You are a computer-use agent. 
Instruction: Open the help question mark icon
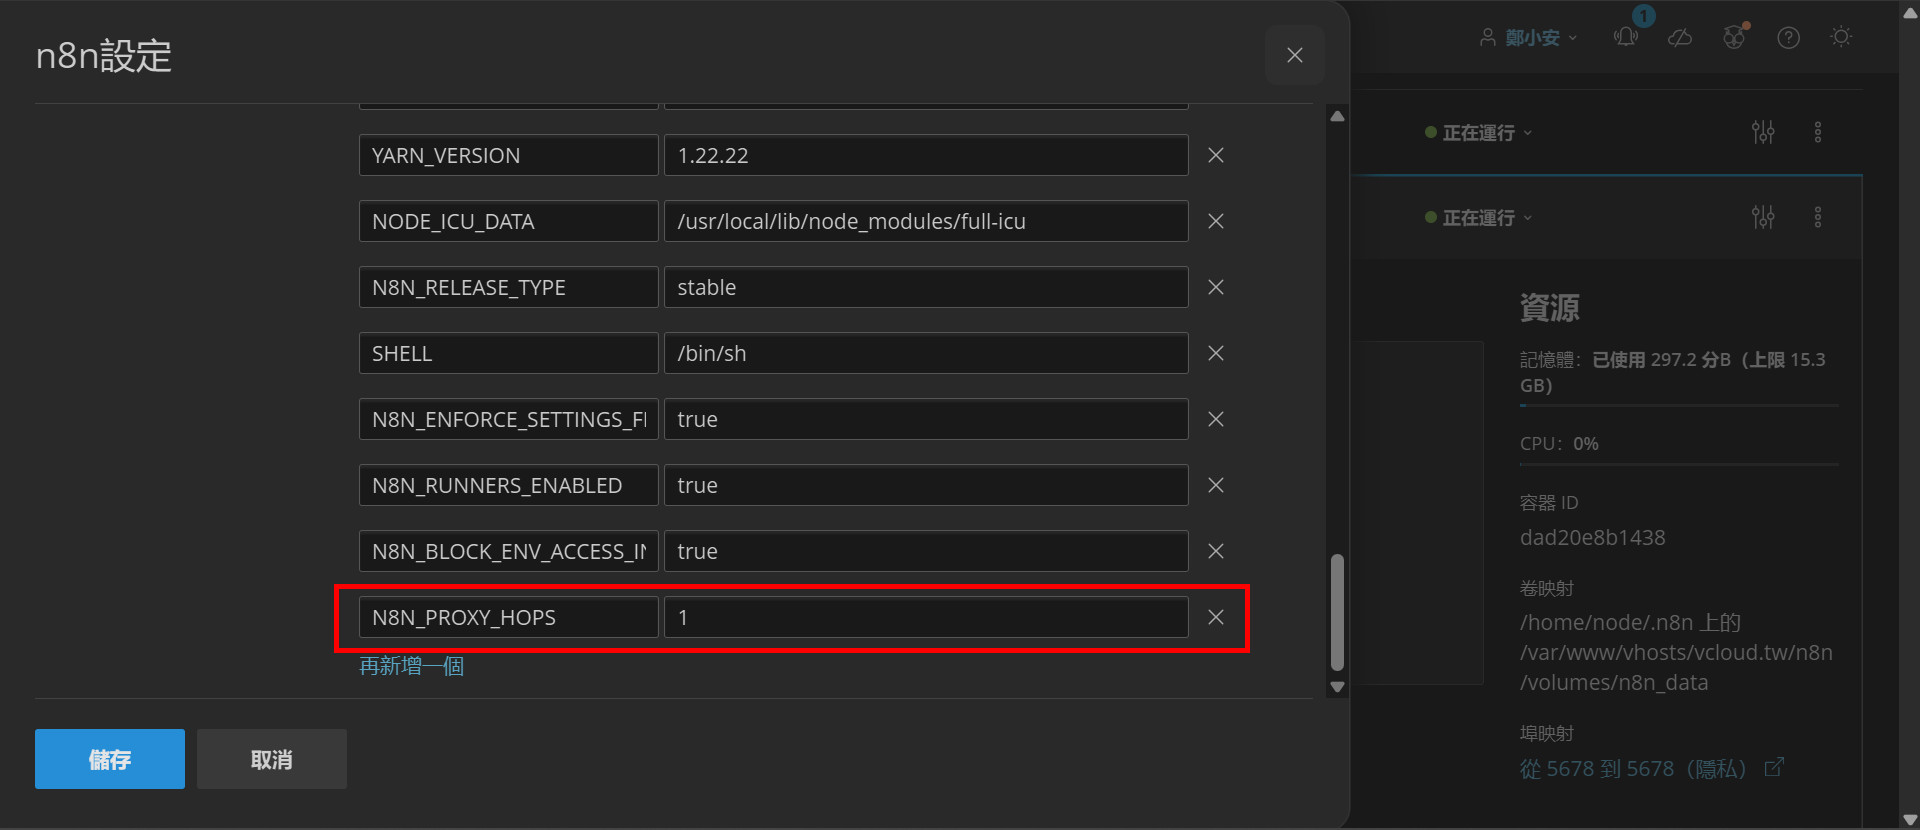[1788, 38]
